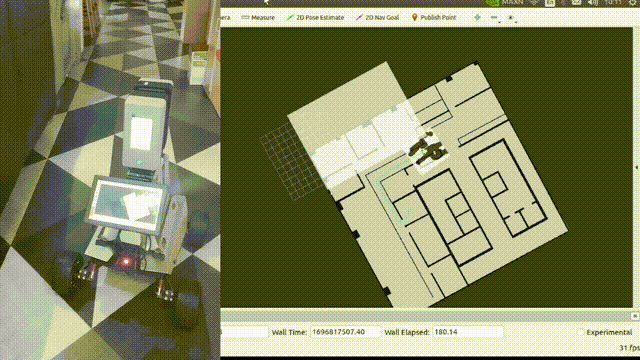The height and width of the screenshot is (360, 640).
Task: Open the volume indicator in top bar
Action: [593, 2]
